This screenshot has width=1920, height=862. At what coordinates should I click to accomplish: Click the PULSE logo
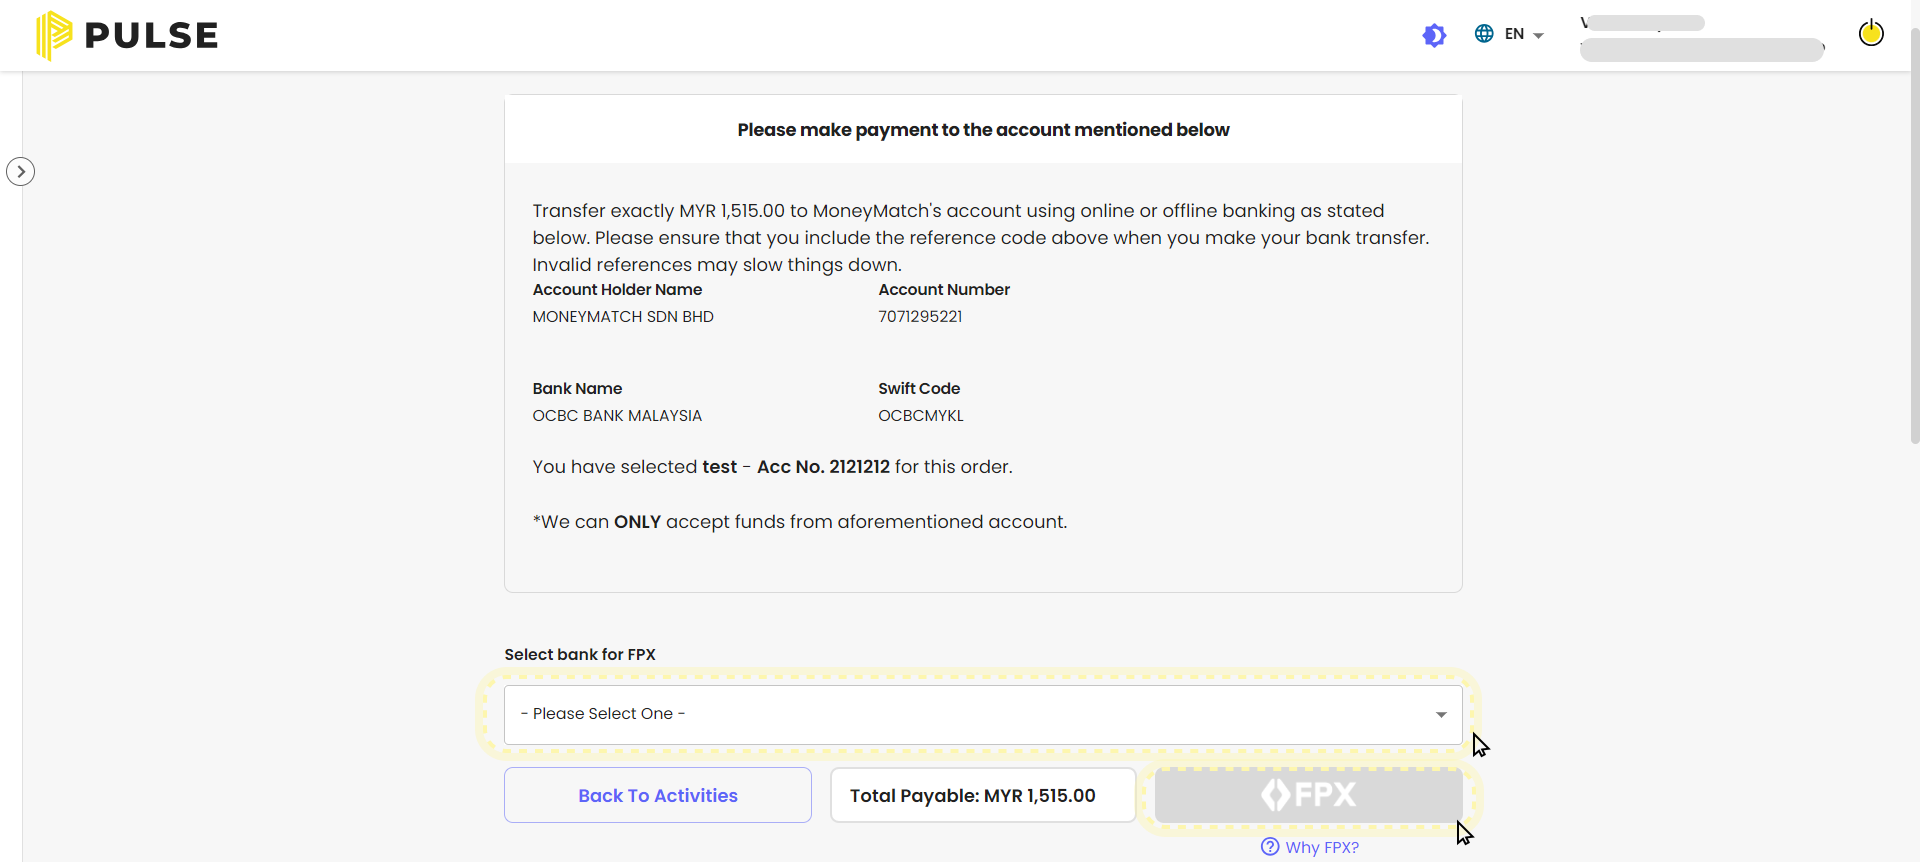127,35
